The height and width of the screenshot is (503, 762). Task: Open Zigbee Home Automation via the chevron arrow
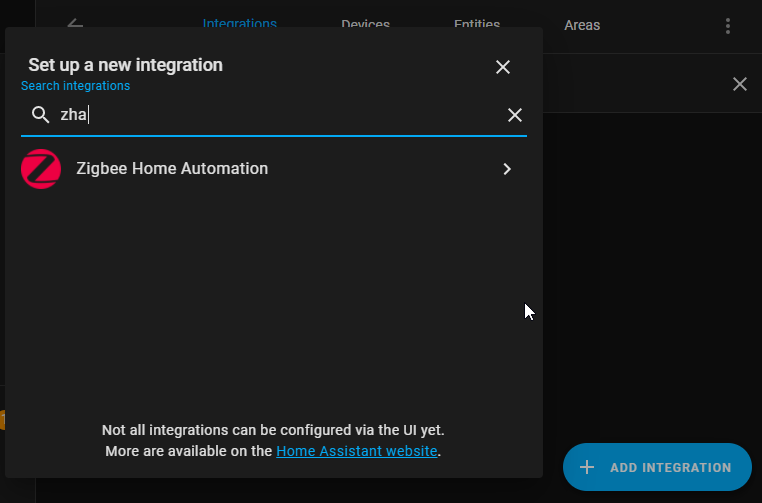point(507,169)
